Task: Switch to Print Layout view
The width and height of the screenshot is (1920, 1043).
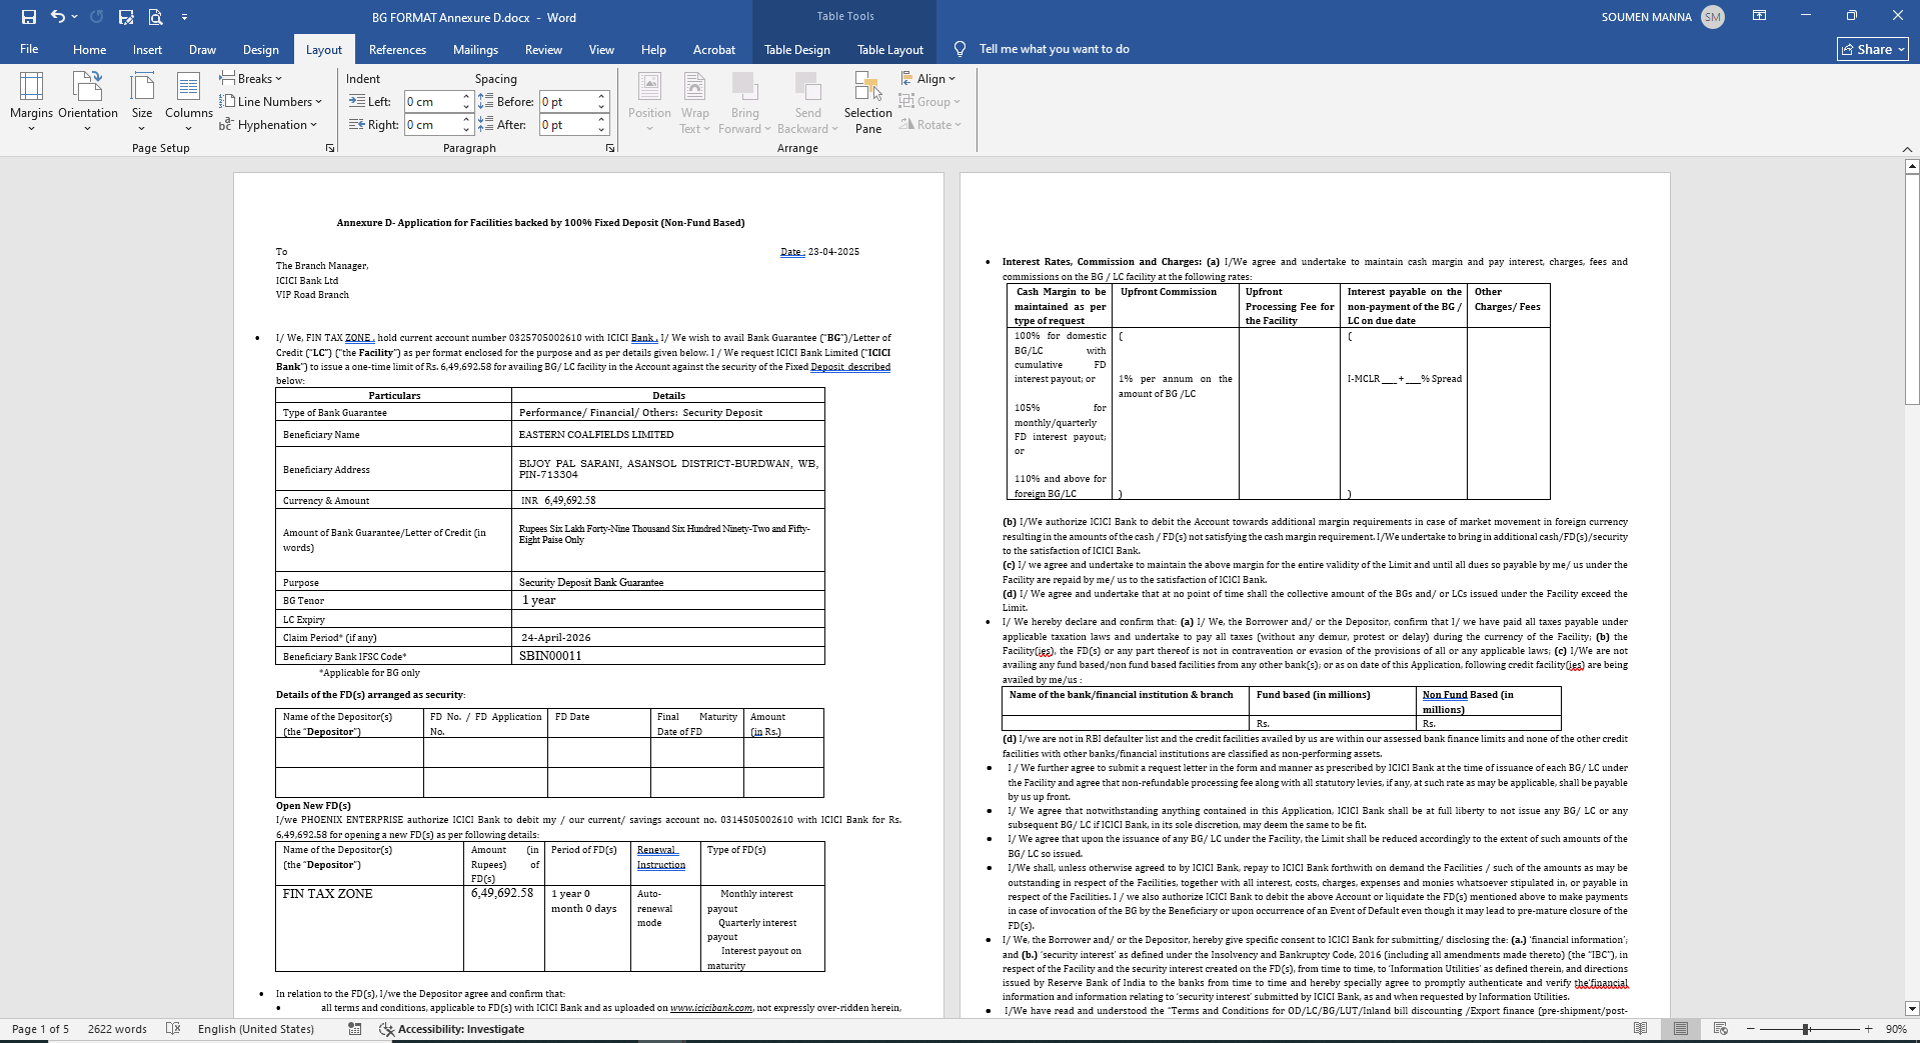Action: point(1681,1029)
